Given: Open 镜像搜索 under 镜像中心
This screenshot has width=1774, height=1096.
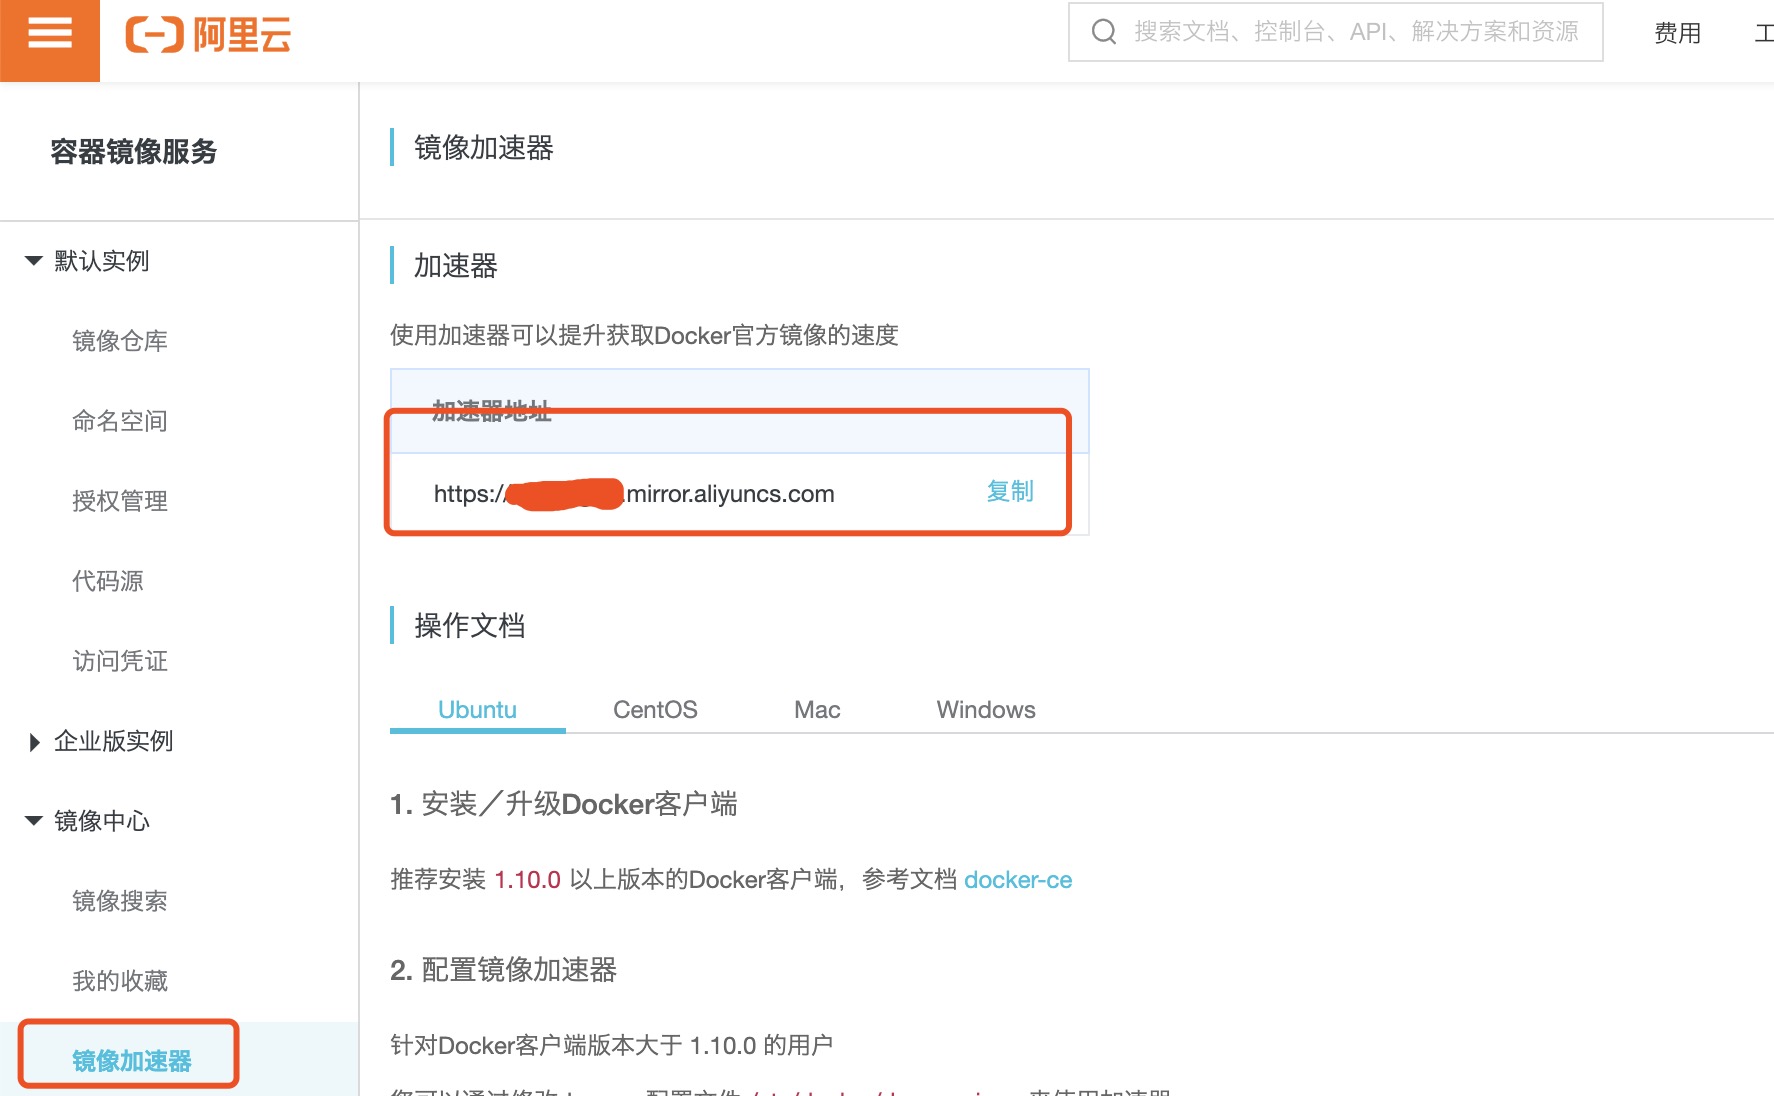Looking at the screenshot, I should pos(121,901).
